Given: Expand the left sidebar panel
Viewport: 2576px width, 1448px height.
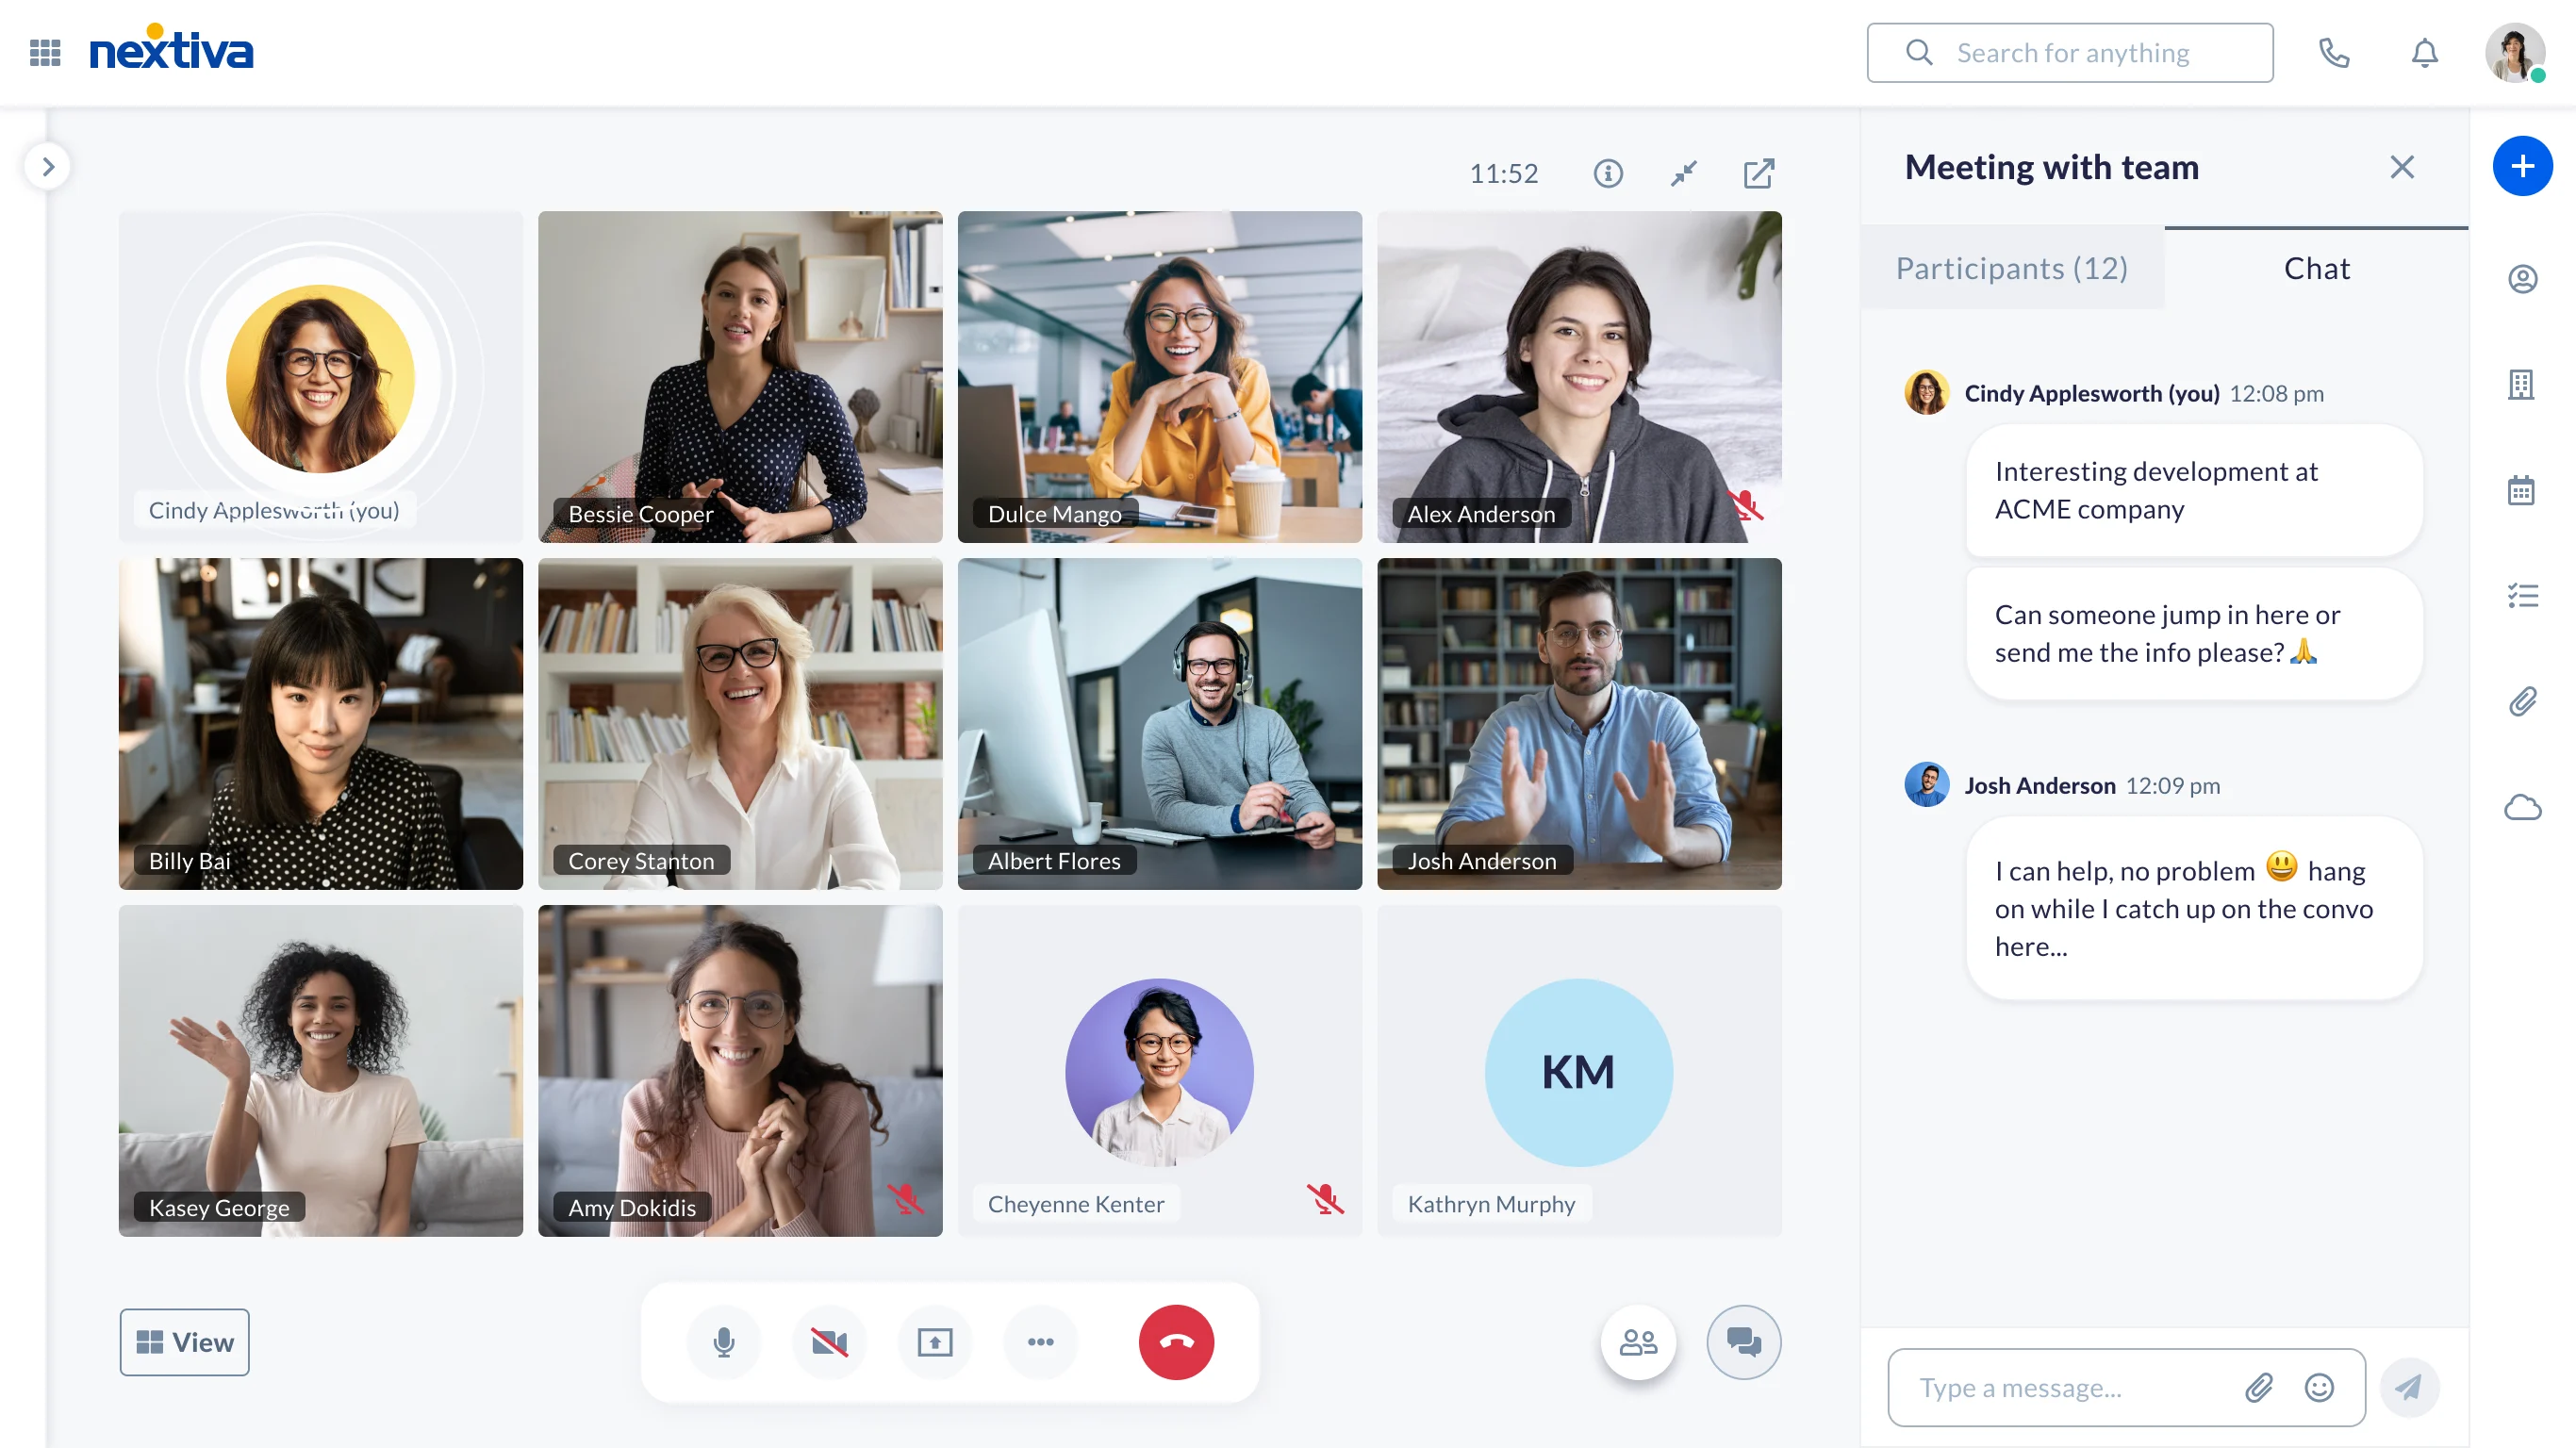Looking at the screenshot, I should [x=48, y=166].
